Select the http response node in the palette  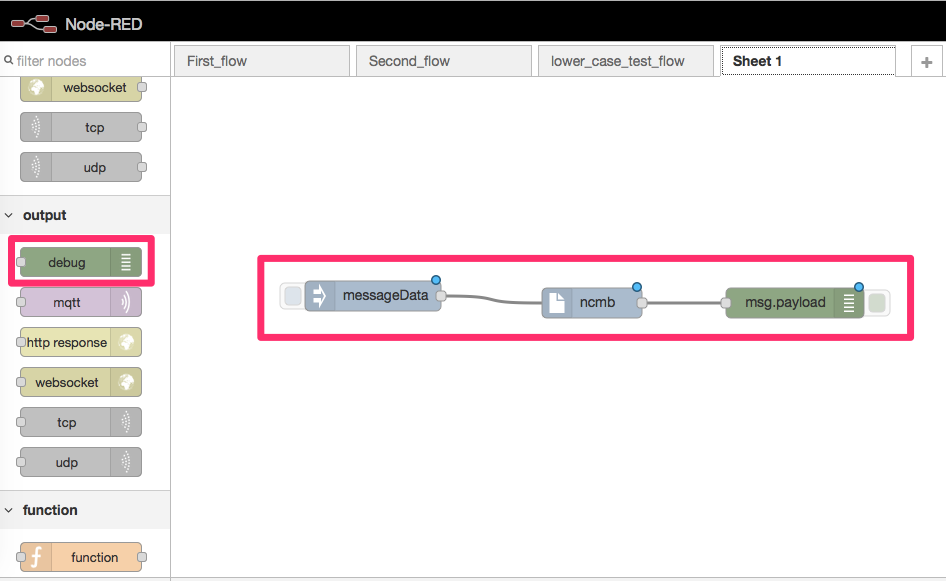click(80, 342)
